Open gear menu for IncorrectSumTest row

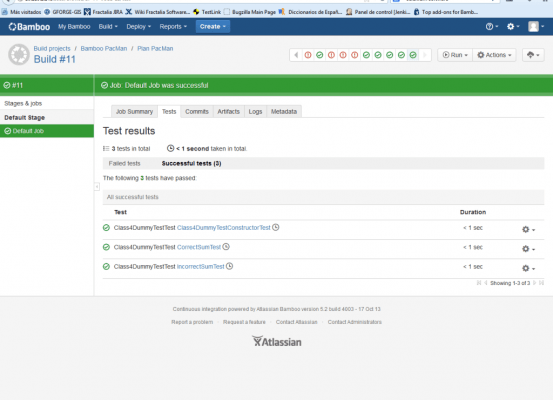(x=528, y=268)
